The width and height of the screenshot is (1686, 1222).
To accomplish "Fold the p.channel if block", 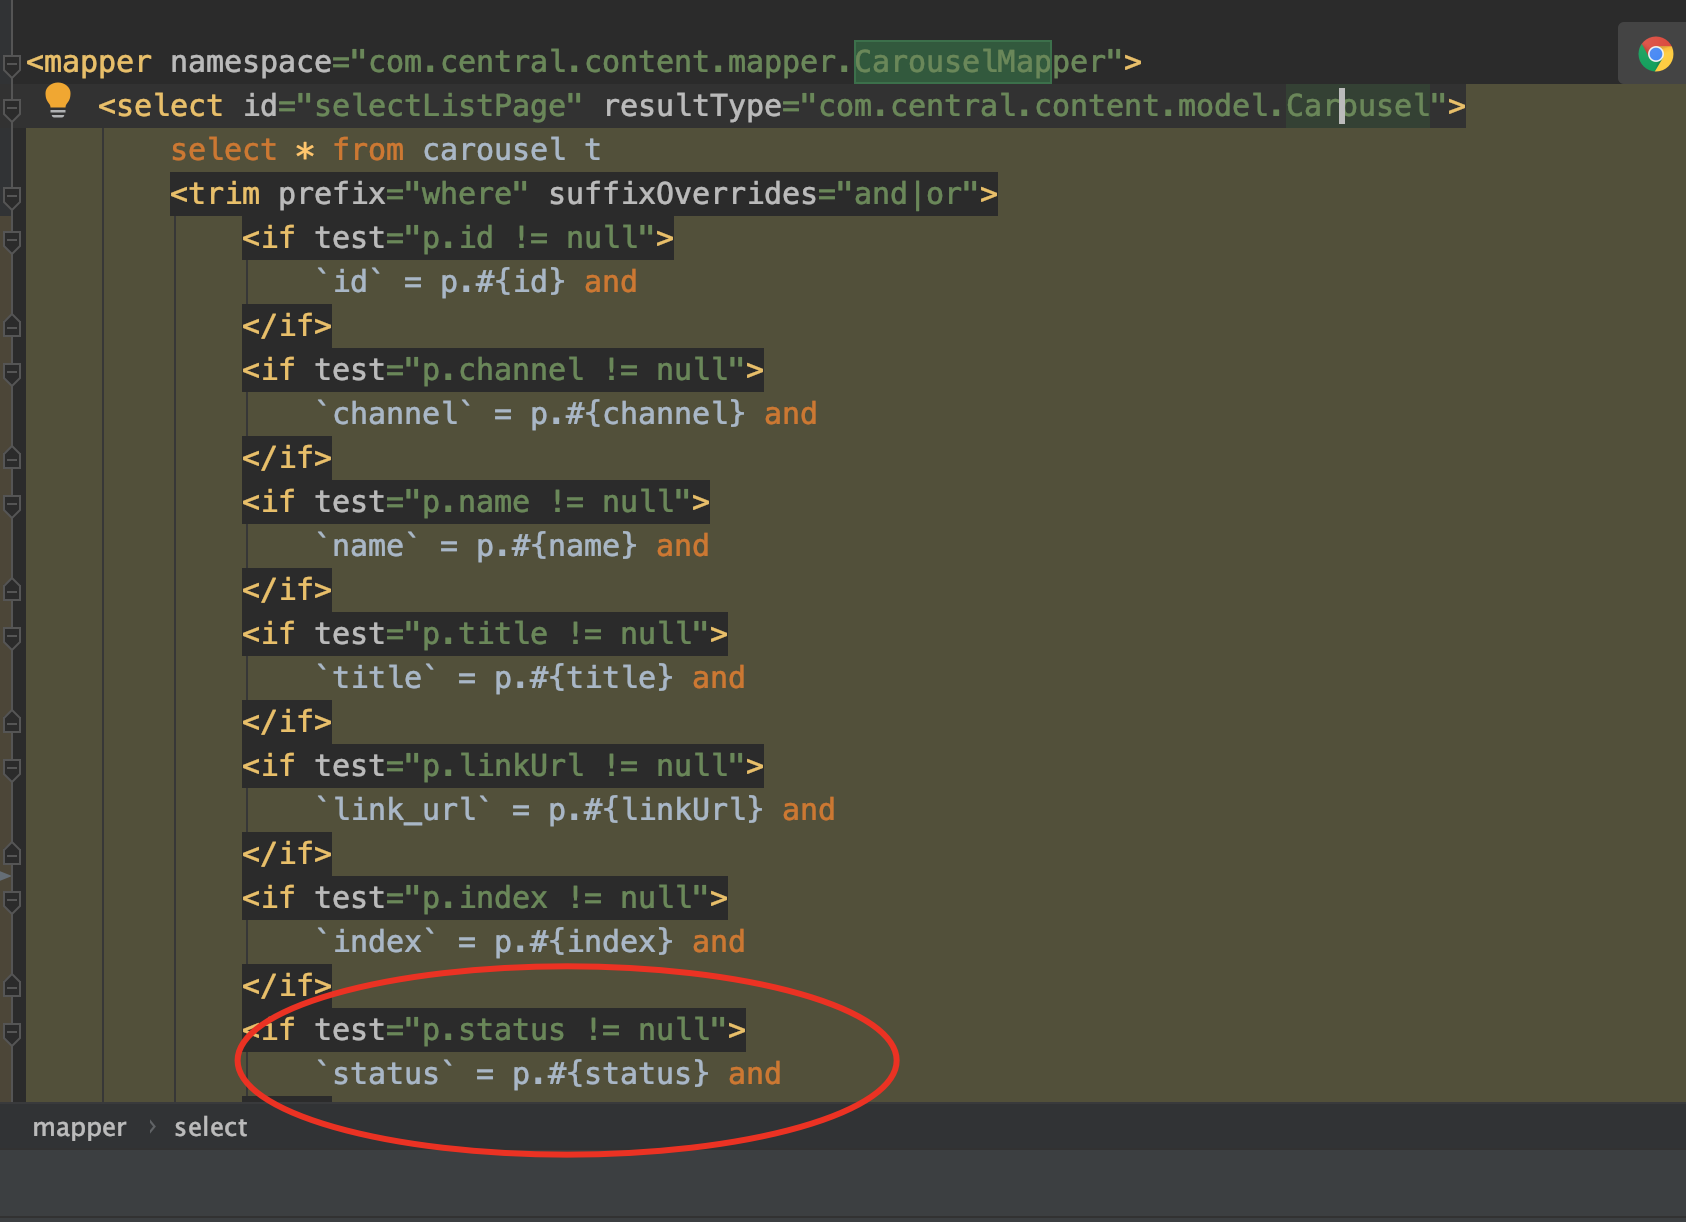I will (12, 372).
